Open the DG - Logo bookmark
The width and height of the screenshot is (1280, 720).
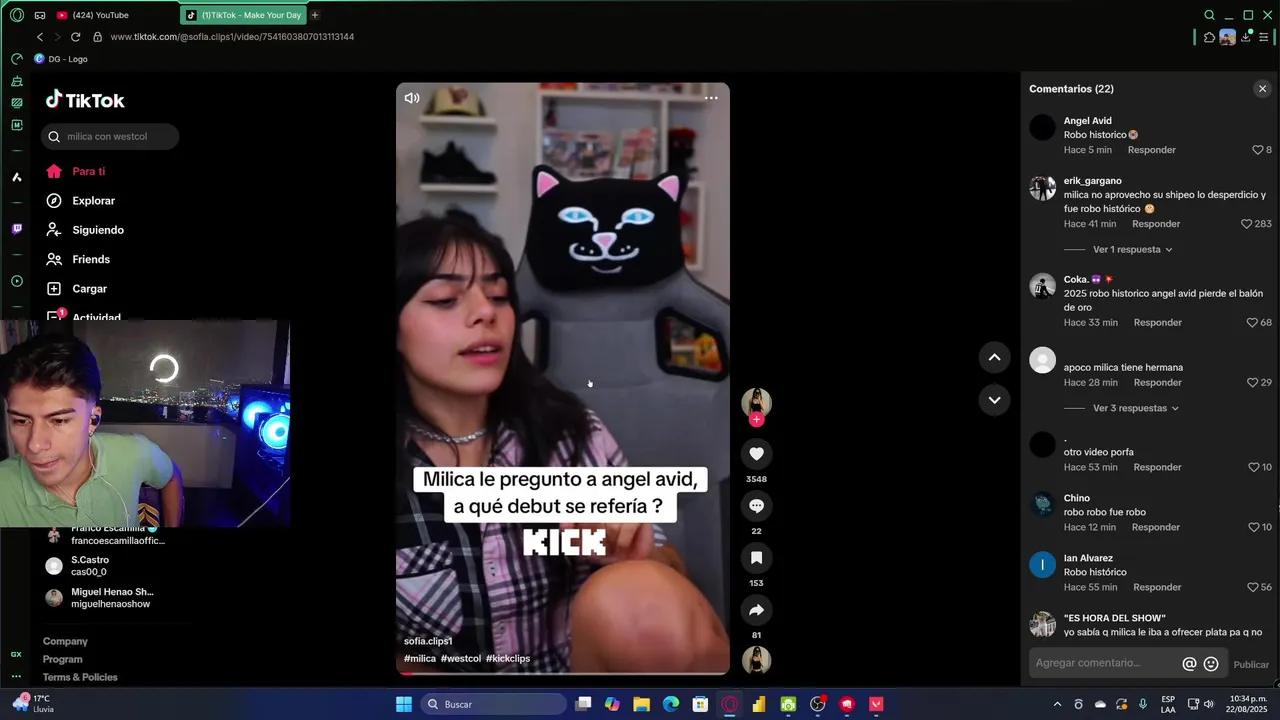point(61,59)
